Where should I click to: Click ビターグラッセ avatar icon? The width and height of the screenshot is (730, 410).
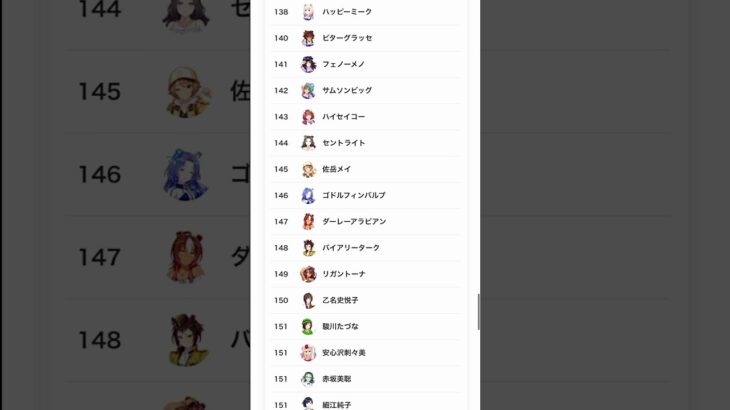tap(308, 38)
